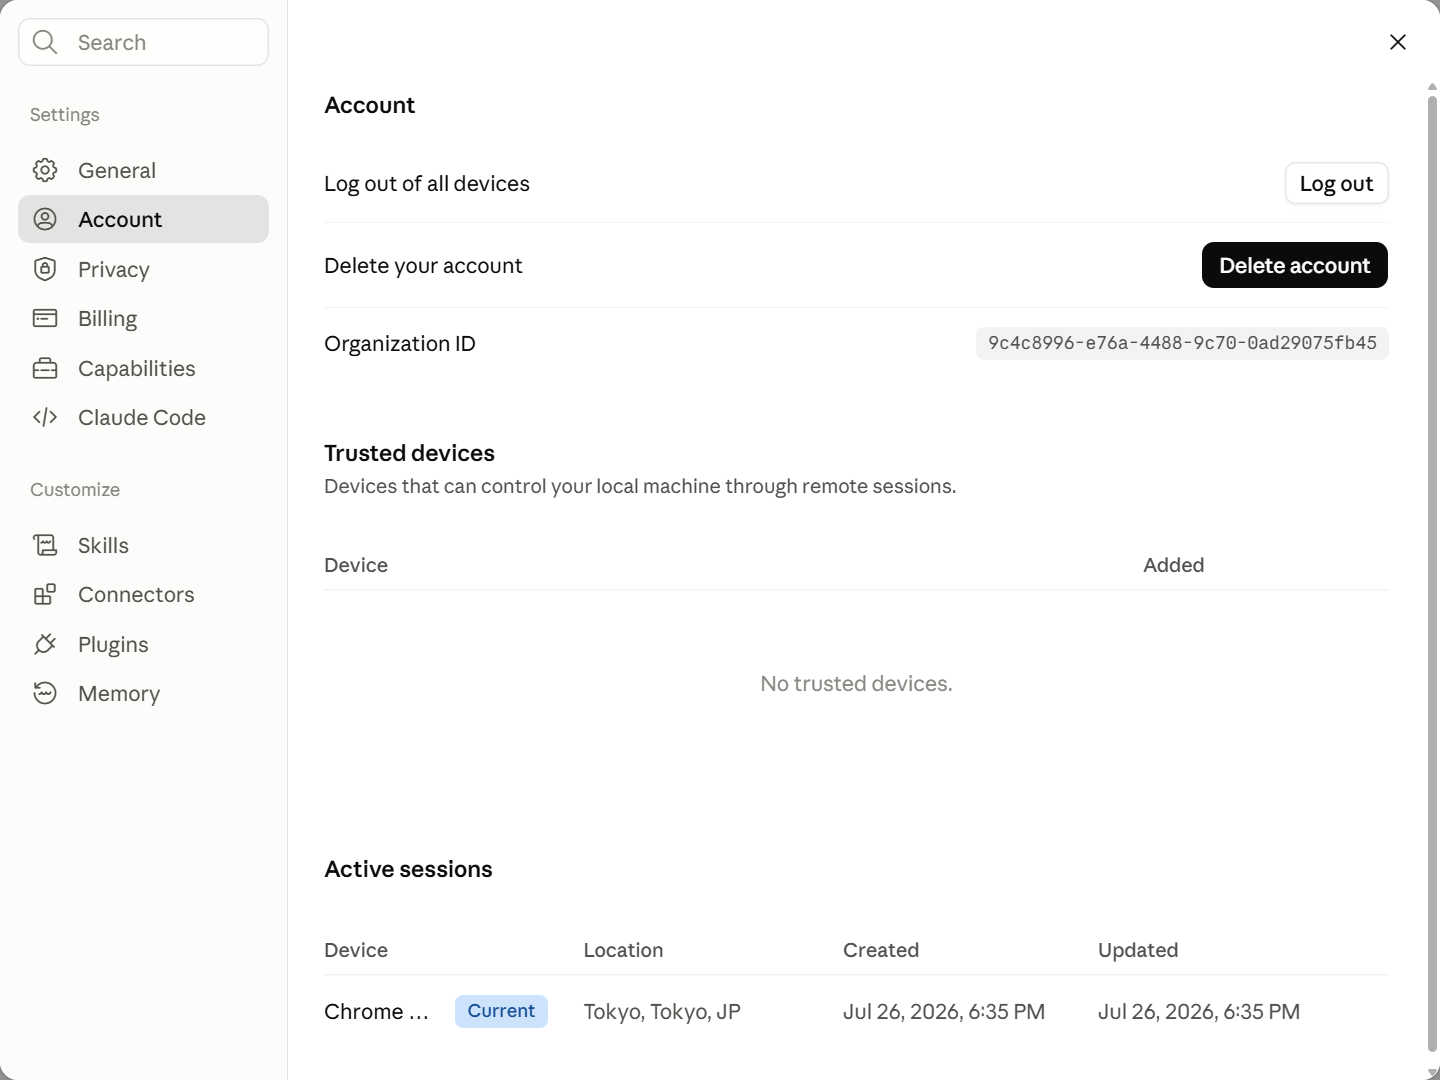Click the Plugins plug icon
Screen dimensions: 1440x1080
click(x=45, y=644)
